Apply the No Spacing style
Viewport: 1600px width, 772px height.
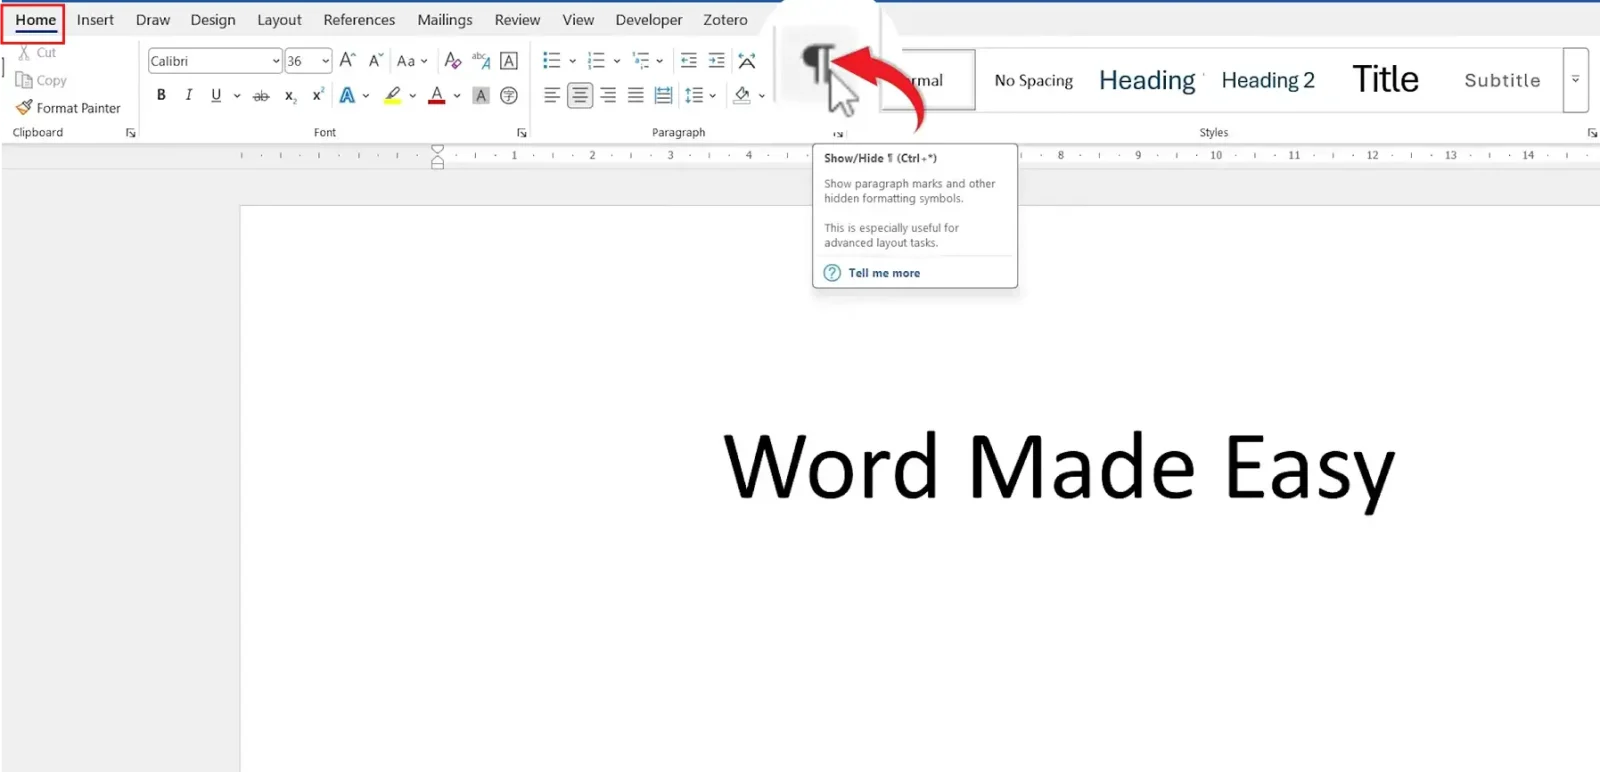tap(1033, 80)
